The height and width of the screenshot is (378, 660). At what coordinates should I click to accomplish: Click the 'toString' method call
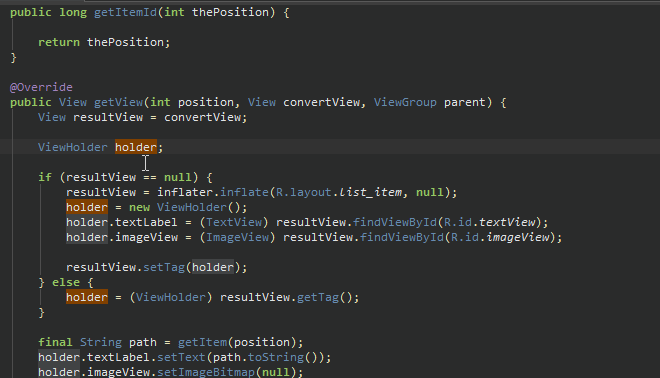[x=276, y=357]
